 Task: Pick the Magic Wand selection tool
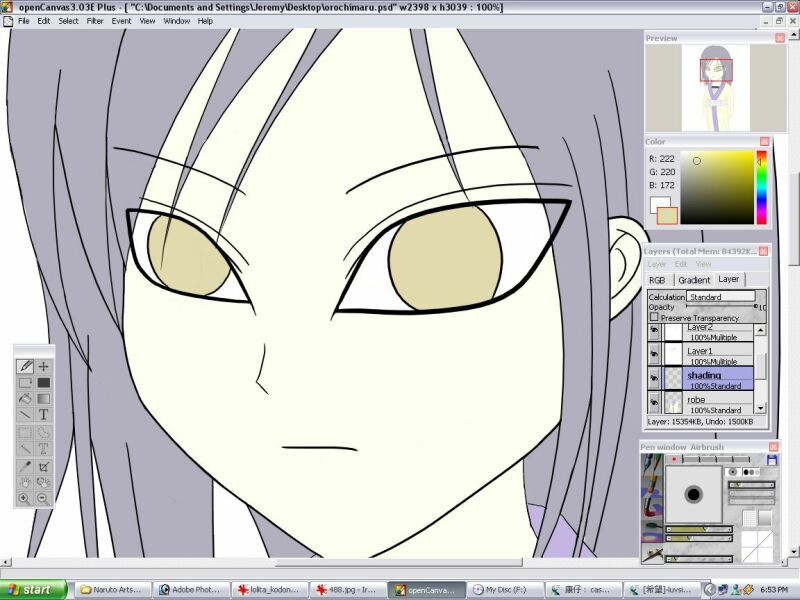tap(25, 449)
